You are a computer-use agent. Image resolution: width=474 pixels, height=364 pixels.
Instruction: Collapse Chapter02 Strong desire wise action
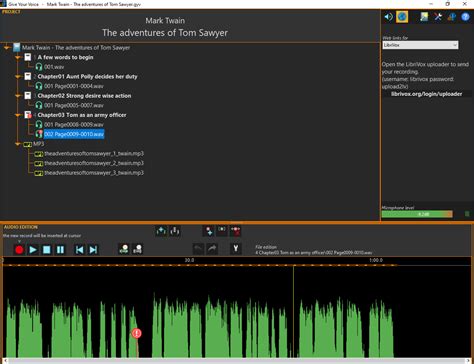[x=18, y=96]
